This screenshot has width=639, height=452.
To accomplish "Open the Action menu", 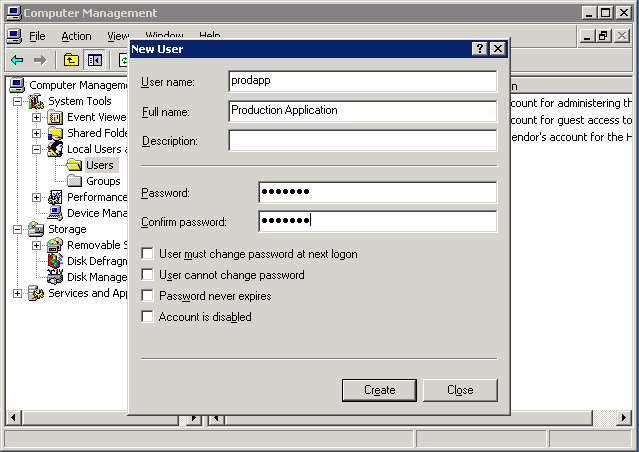I will click(x=76, y=36).
